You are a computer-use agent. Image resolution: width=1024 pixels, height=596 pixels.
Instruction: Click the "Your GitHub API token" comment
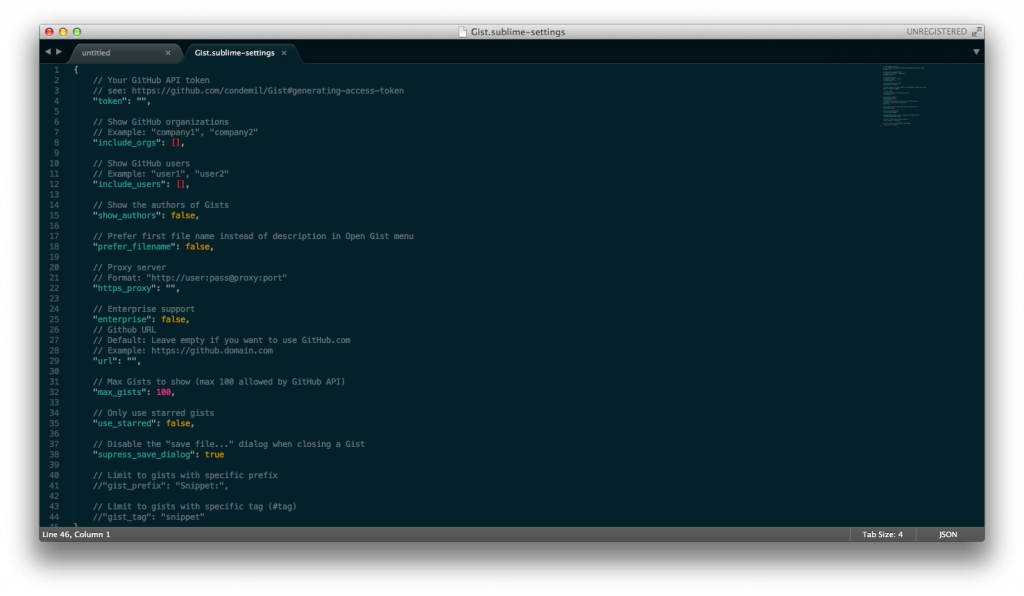[x=151, y=80]
